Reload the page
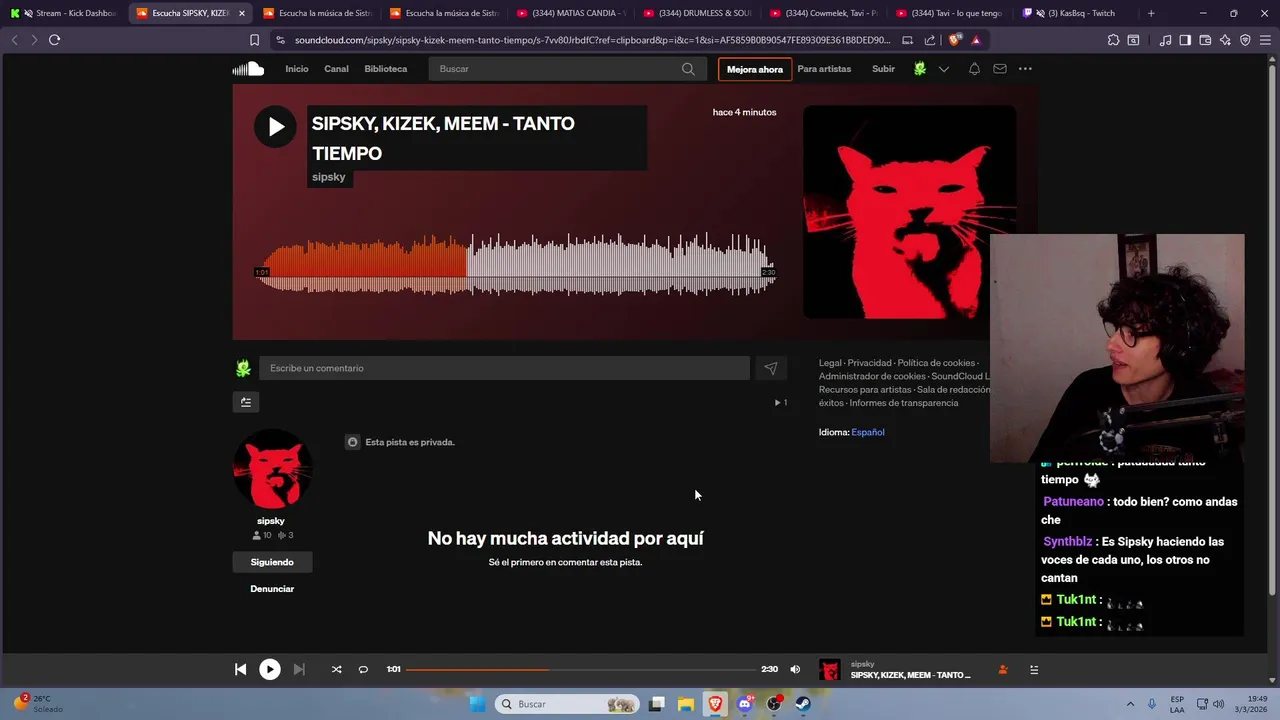Viewport: 1280px width, 720px height. (54, 40)
